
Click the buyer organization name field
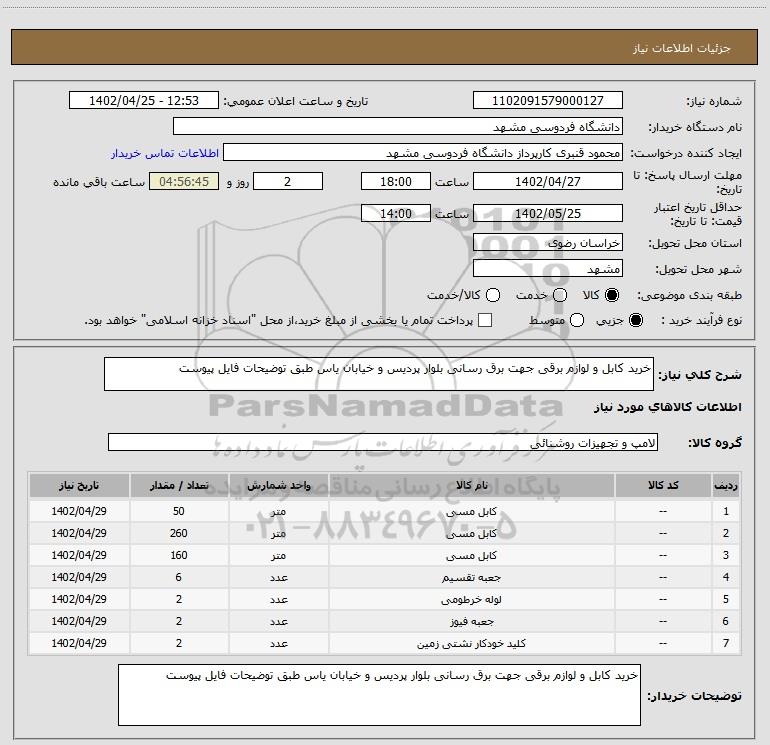(x=398, y=127)
